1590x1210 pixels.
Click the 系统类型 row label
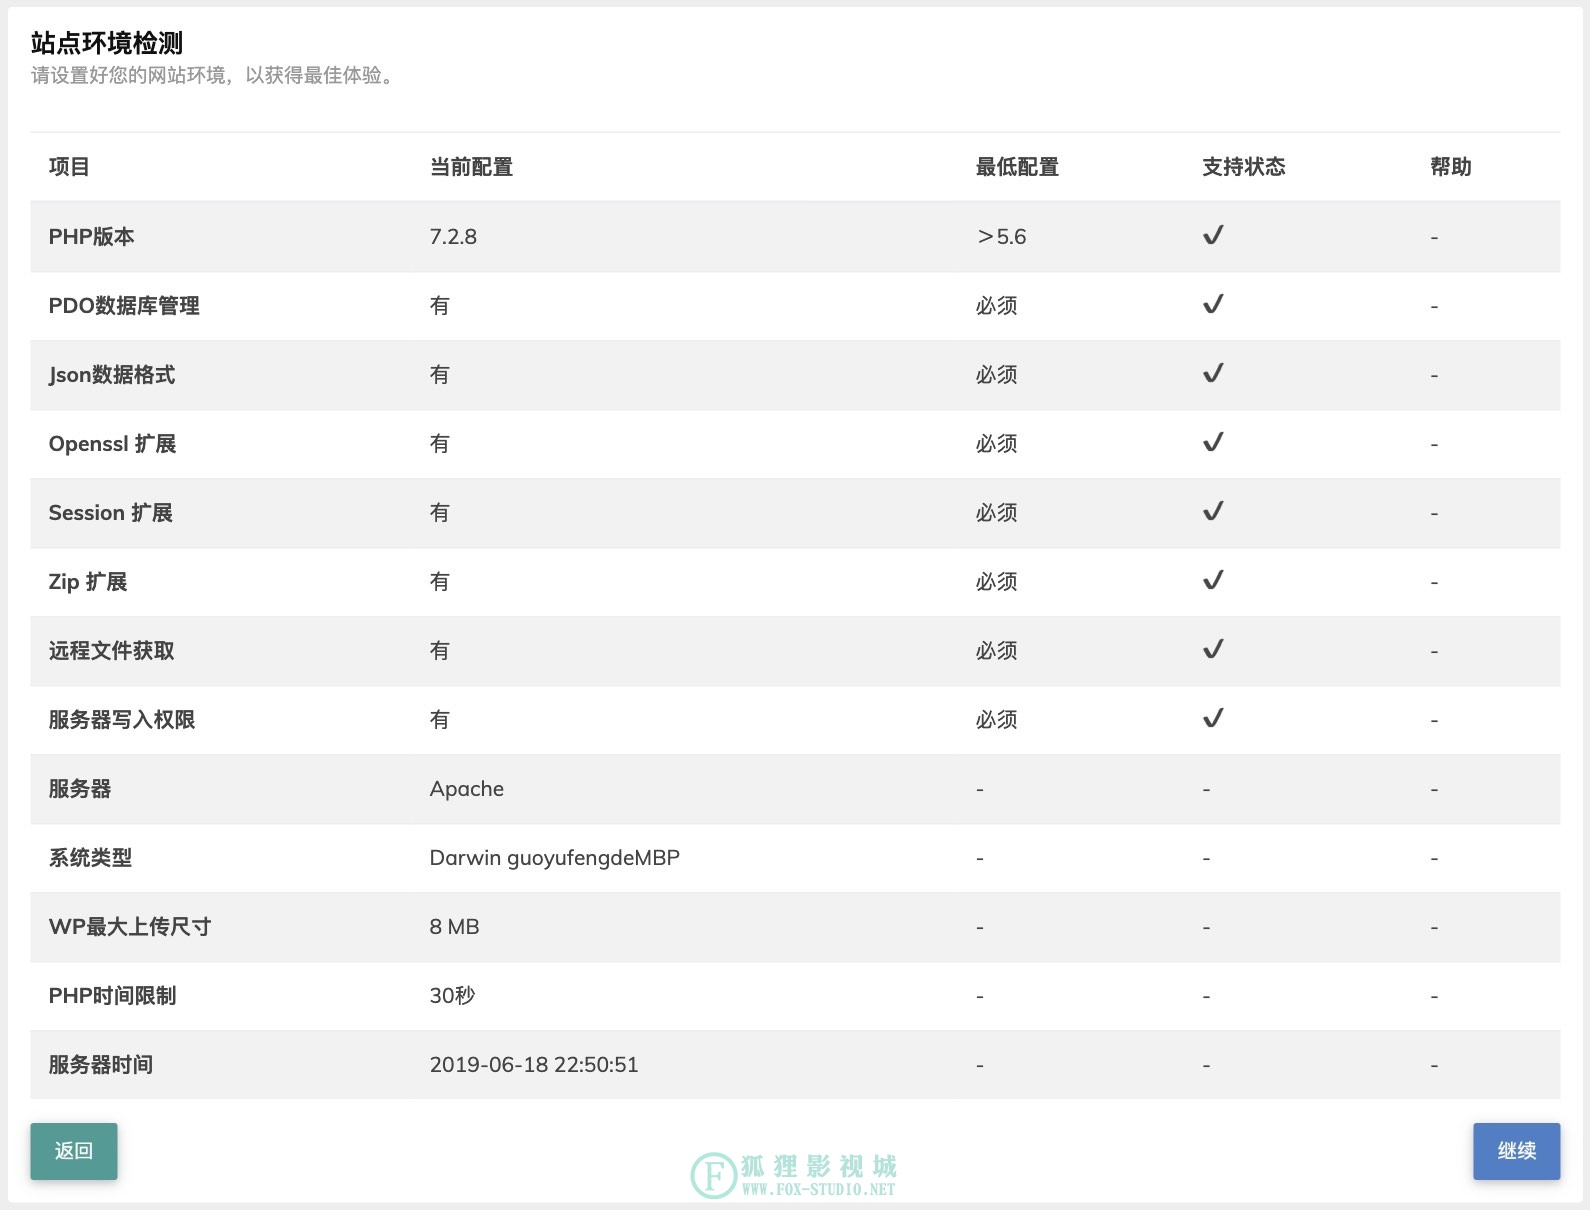click(91, 858)
